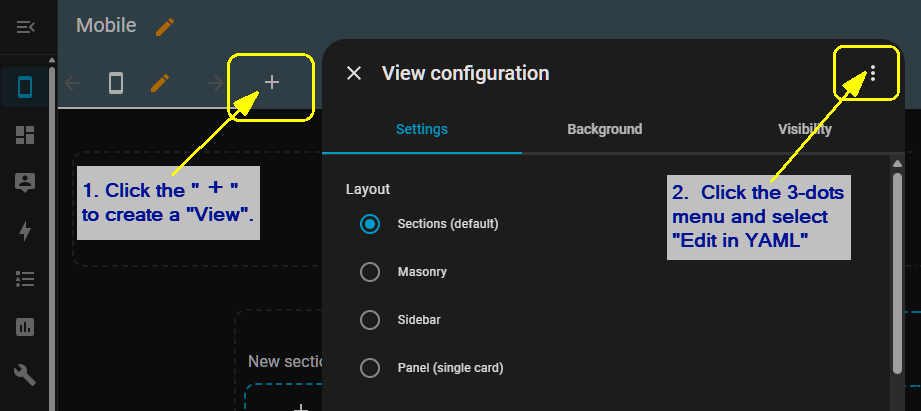The width and height of the screenshot is (921, 411).
Task: Move view left with back arrow
Action: pos(72,83)
